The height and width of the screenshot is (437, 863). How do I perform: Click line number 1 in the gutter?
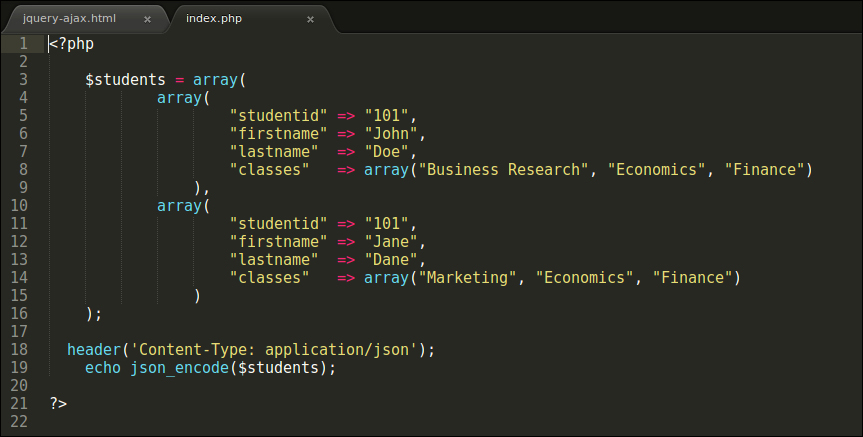(23, 43)
